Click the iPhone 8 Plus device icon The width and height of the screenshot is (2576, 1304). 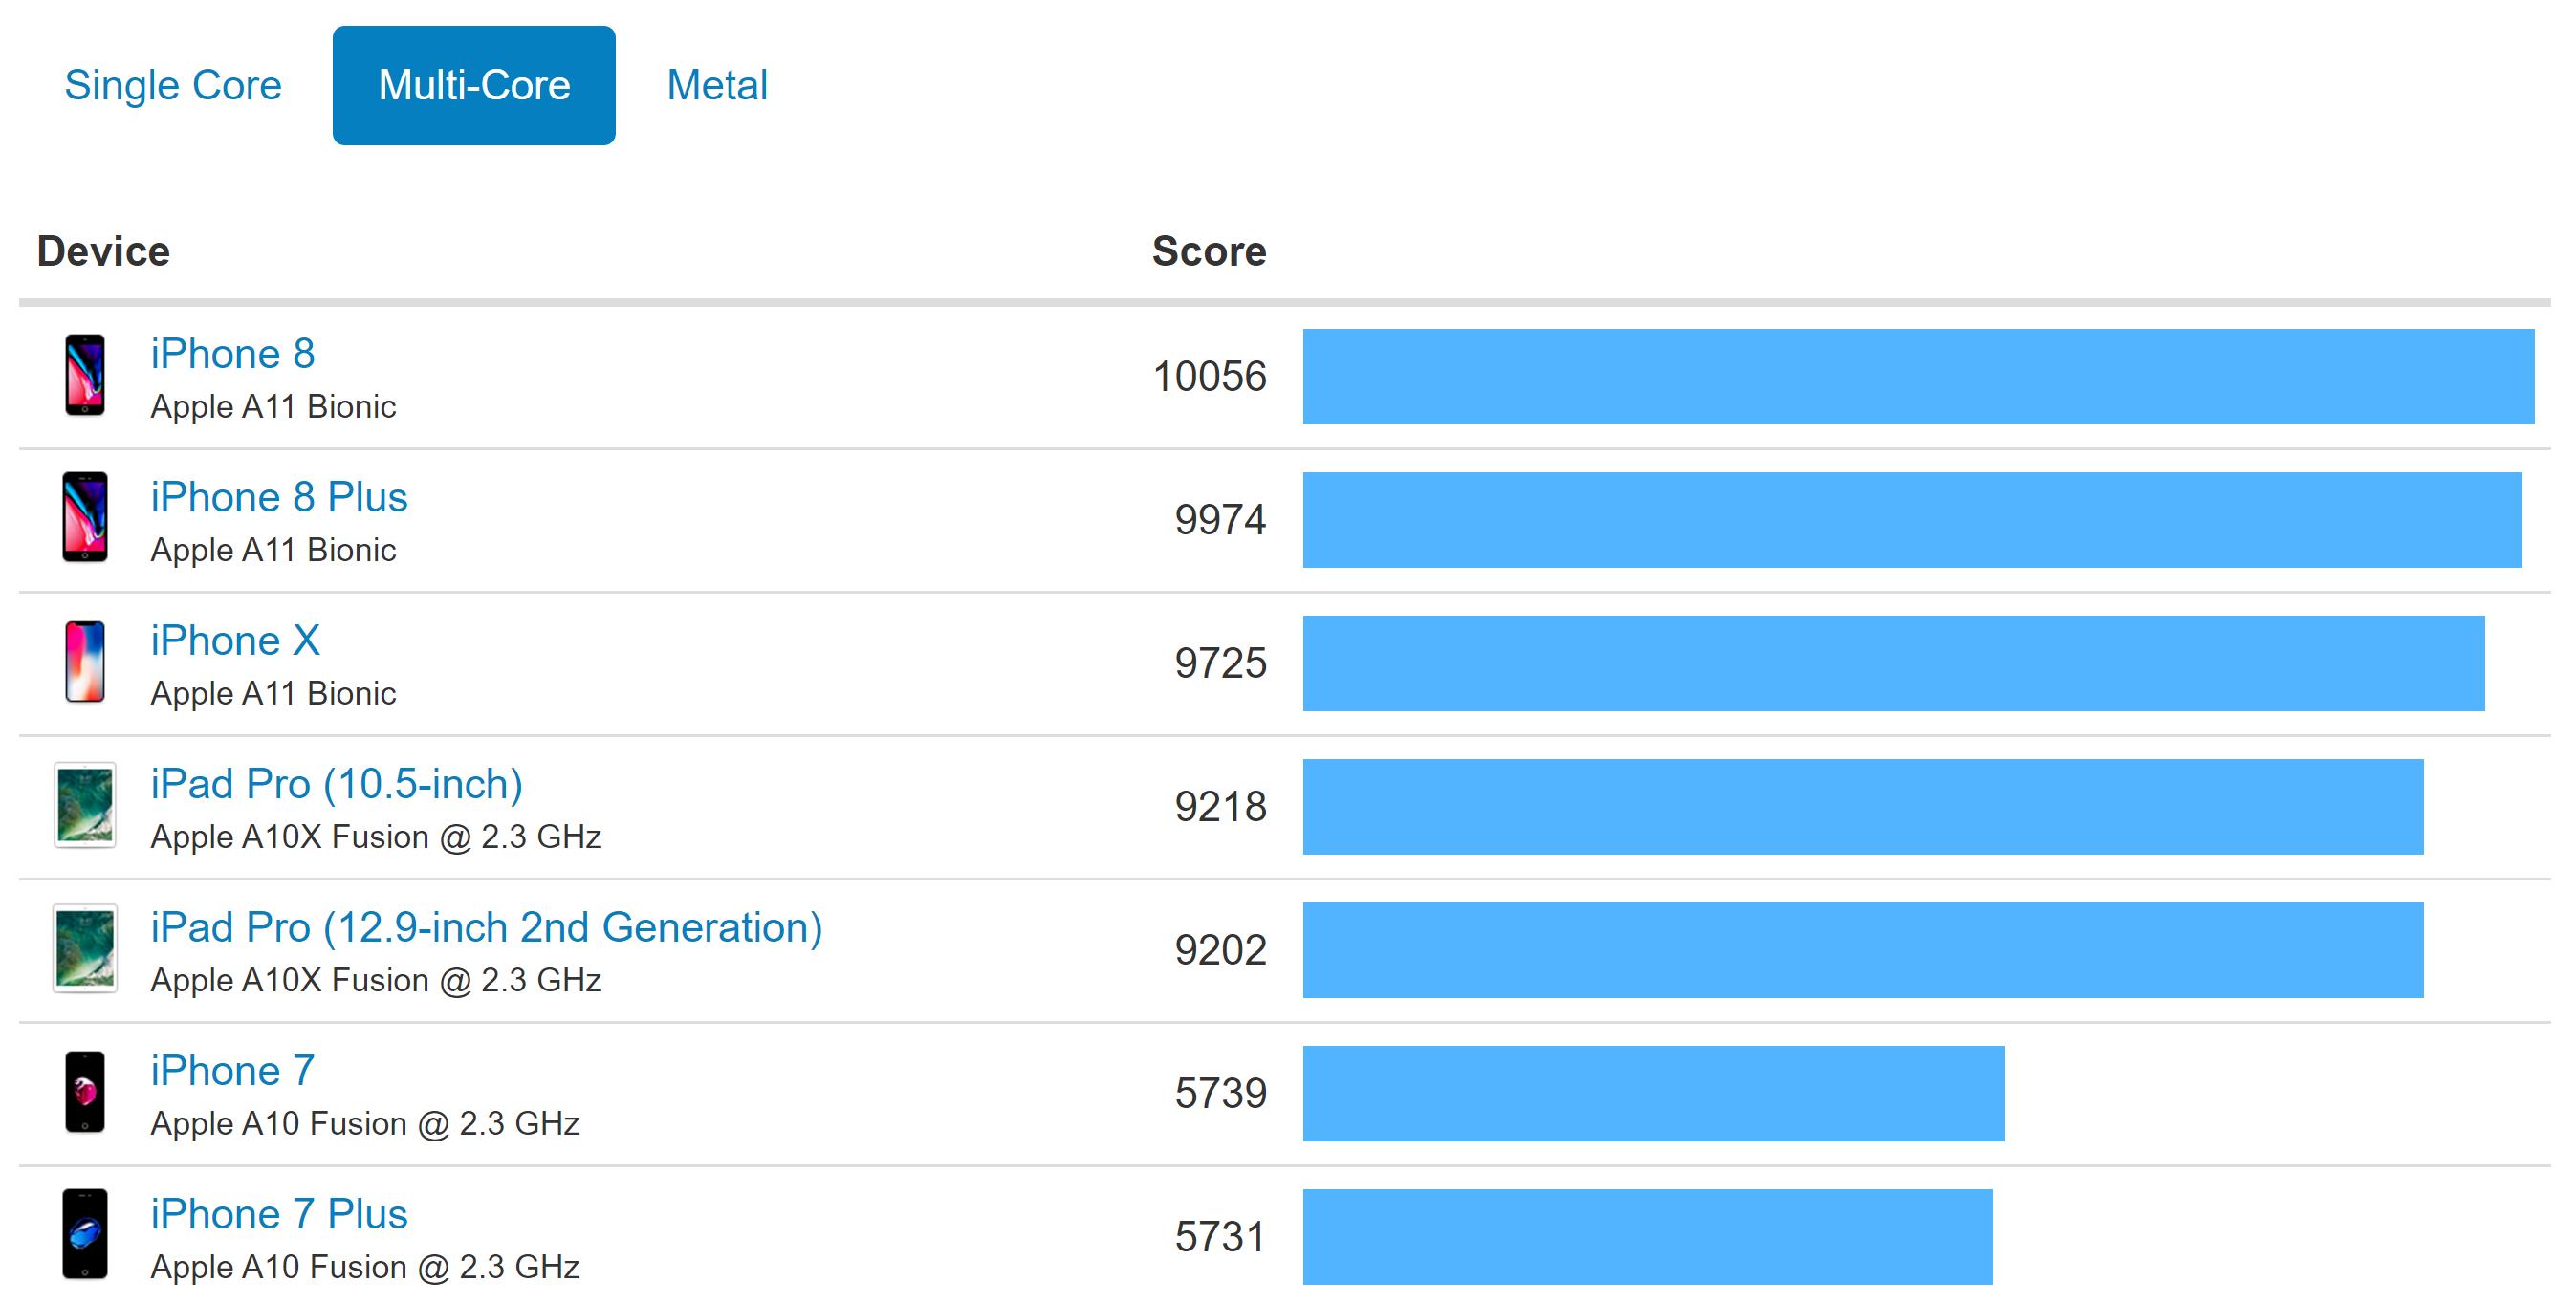pos(85,518)
